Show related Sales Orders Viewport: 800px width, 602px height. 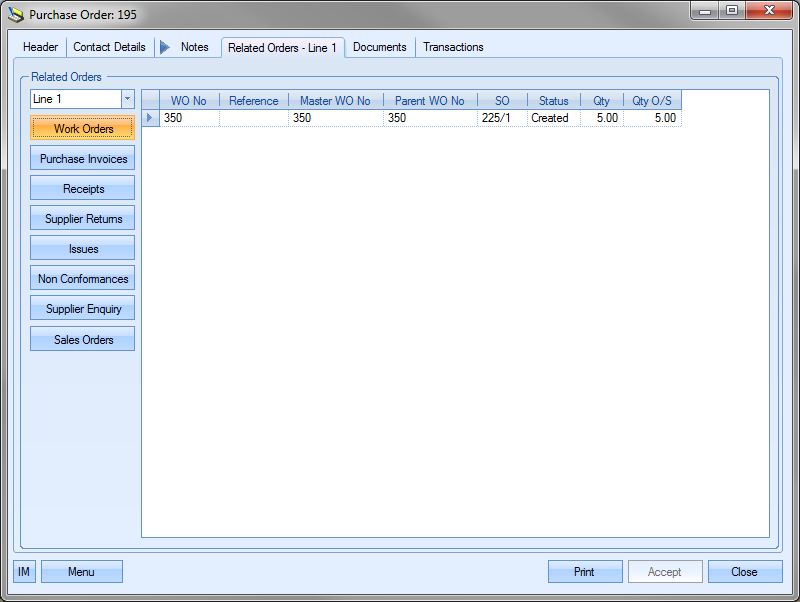[83, 340]
